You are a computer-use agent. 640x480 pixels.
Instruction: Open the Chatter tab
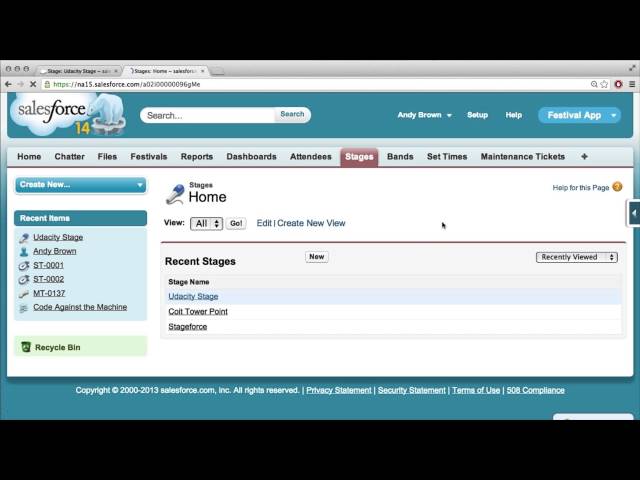pyautogui.click(x=69, y=157)
